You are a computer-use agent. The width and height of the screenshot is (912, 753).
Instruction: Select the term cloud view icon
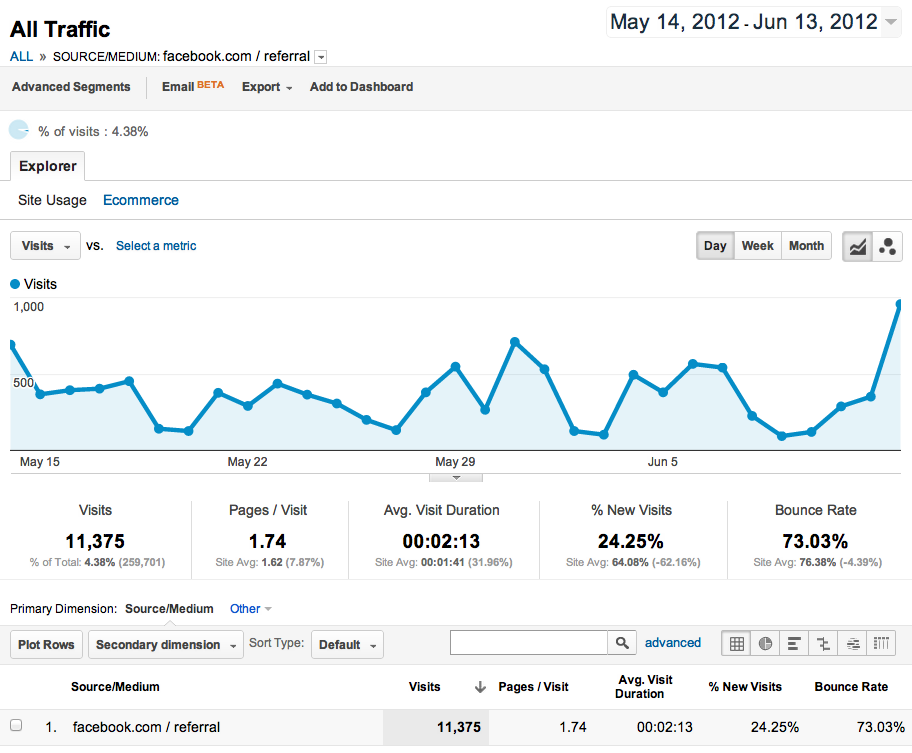853,644
